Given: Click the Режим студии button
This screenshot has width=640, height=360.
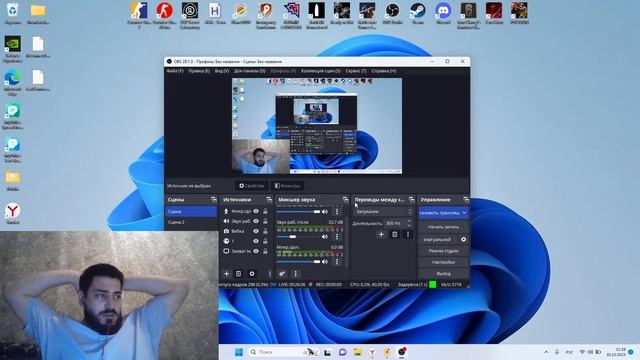Looking at the screenshot, I should 443,251.
